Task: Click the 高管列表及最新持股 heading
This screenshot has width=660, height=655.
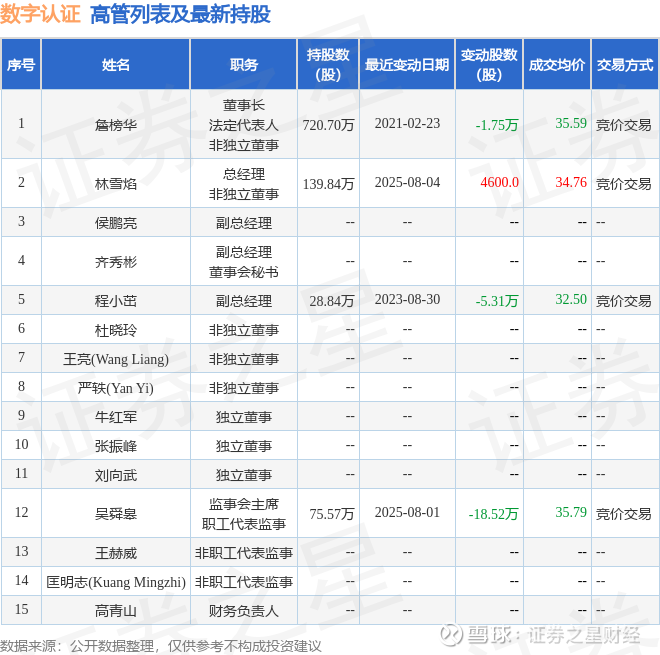Action: 180,14
